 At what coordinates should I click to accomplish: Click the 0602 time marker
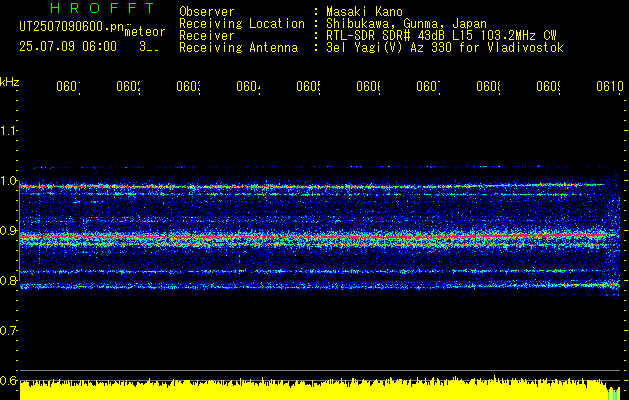(128, 87)
